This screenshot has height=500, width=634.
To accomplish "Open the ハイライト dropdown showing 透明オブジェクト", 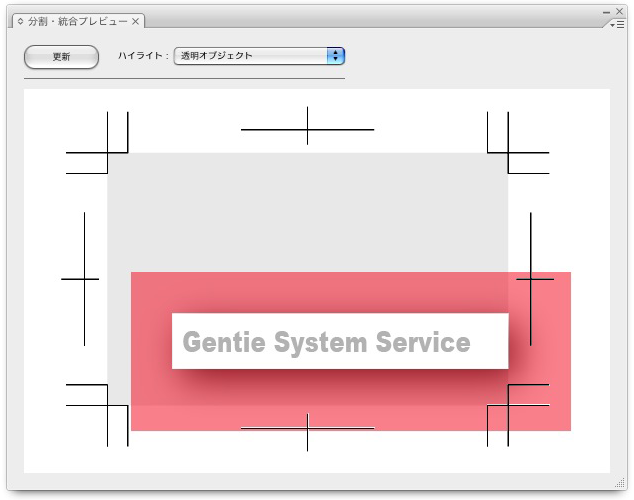I will [259, 56].
